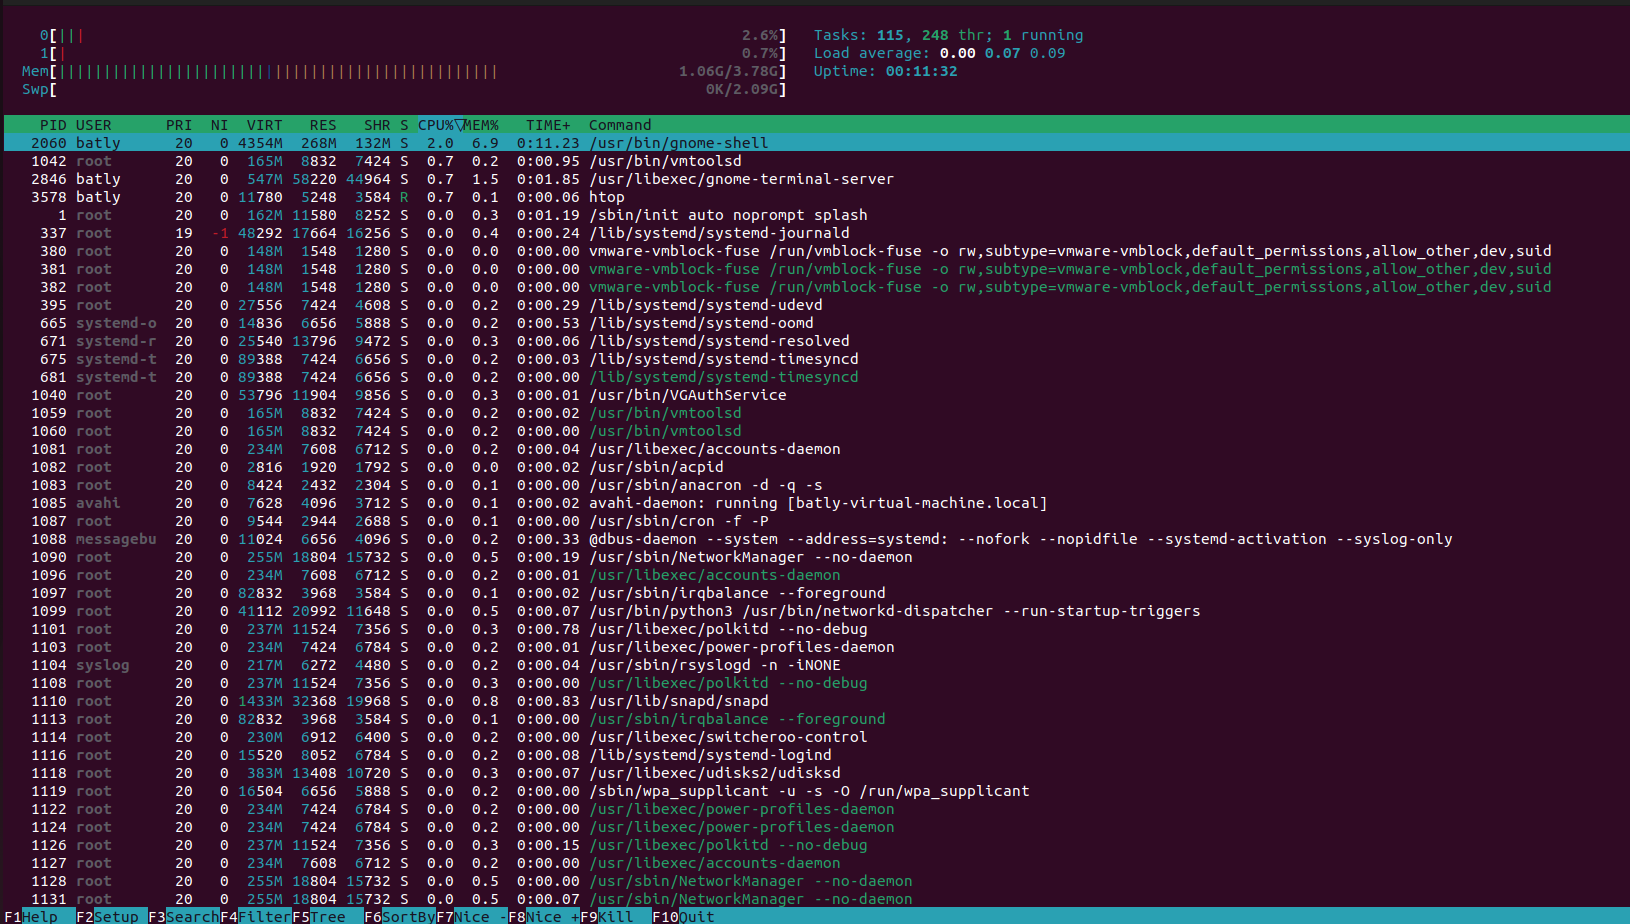Select the /sbin/wpa_supplicant process row
This screenshot has height=924, width=1630.
[x=808, y=791]
